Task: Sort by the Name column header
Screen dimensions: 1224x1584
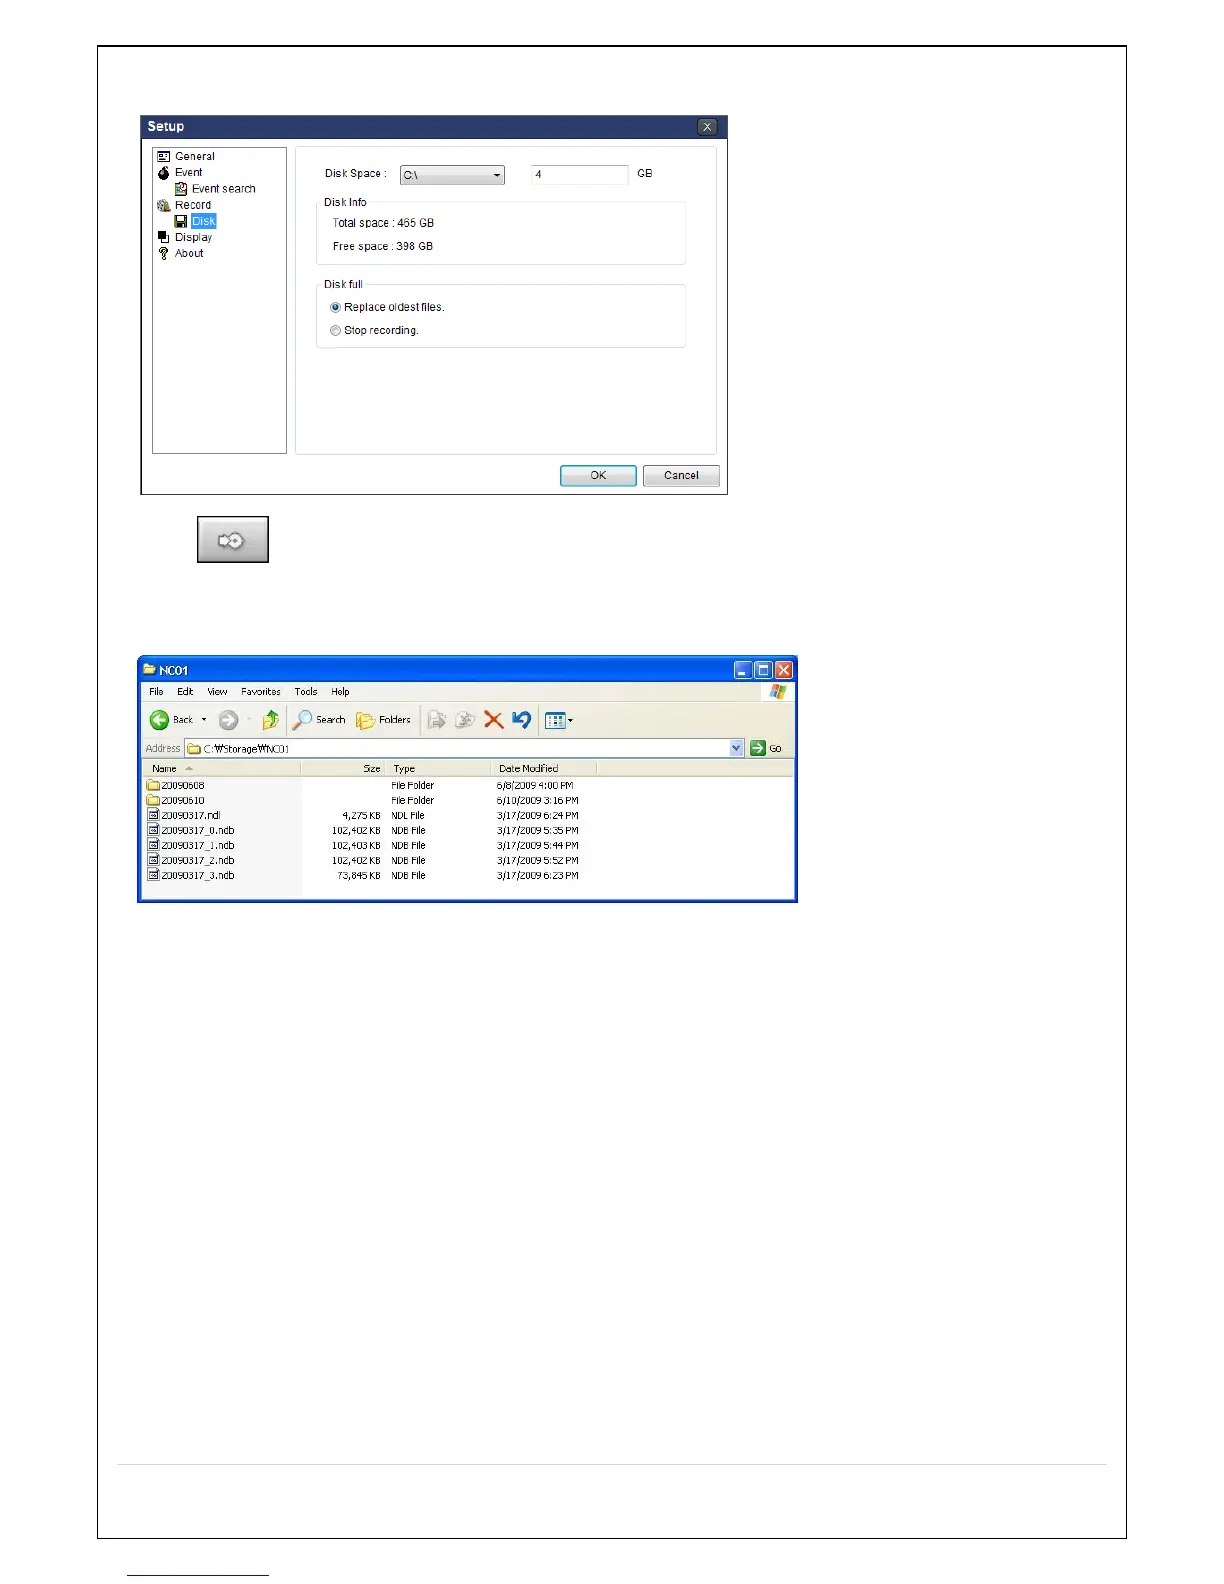Action: coord(224,768)
